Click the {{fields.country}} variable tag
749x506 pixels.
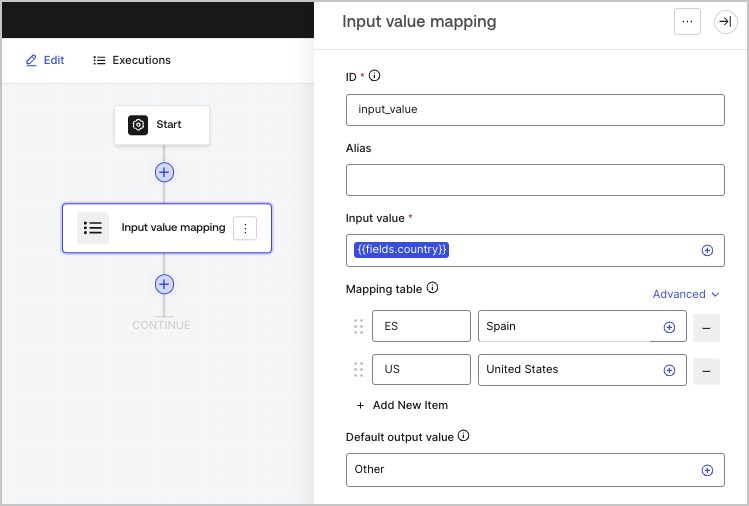(x=401, y=249)
